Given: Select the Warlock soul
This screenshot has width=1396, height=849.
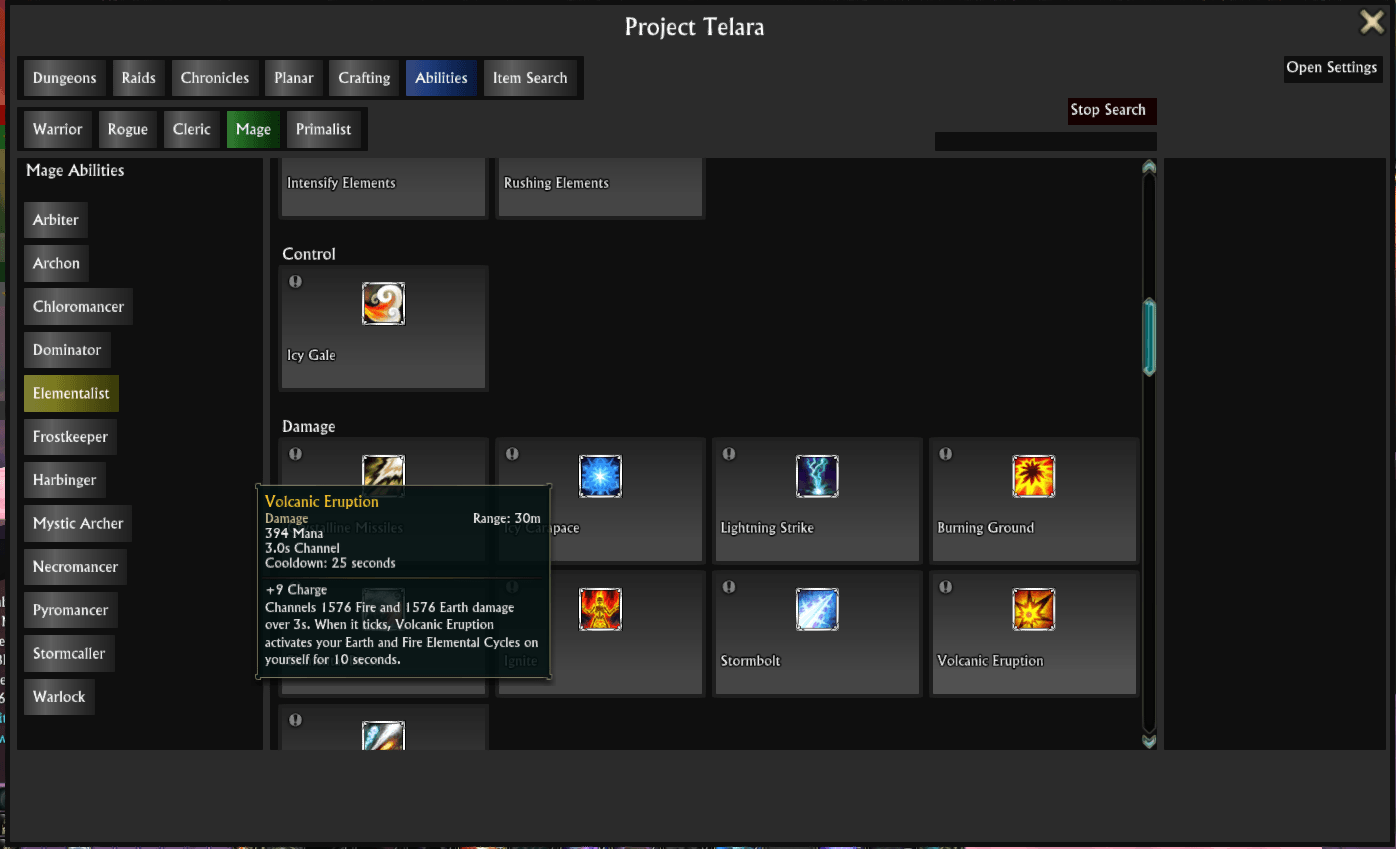Looking at the screenshot, I should coord(59,697).
